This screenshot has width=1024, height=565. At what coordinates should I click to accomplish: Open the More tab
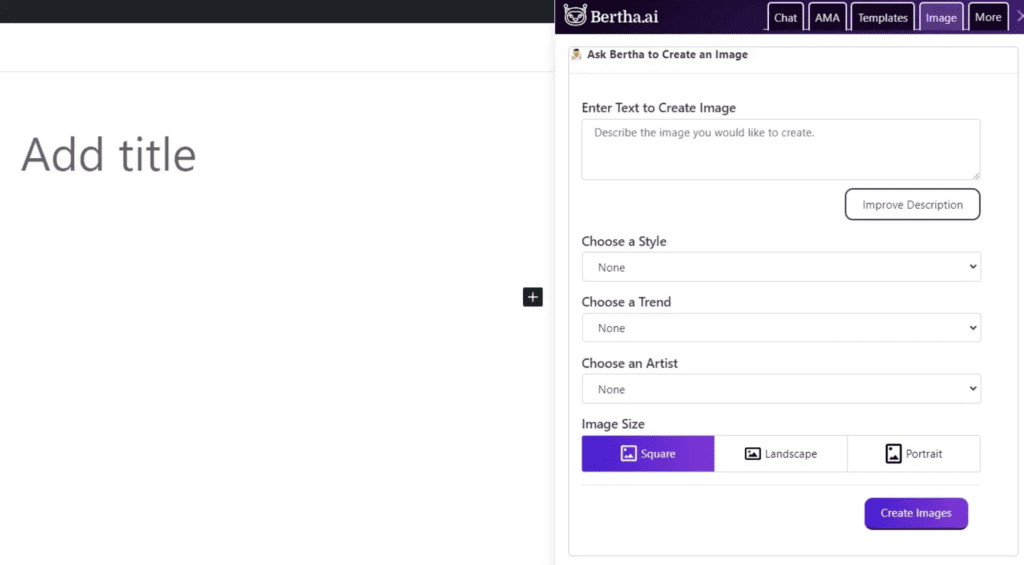(x=988, y=18)
